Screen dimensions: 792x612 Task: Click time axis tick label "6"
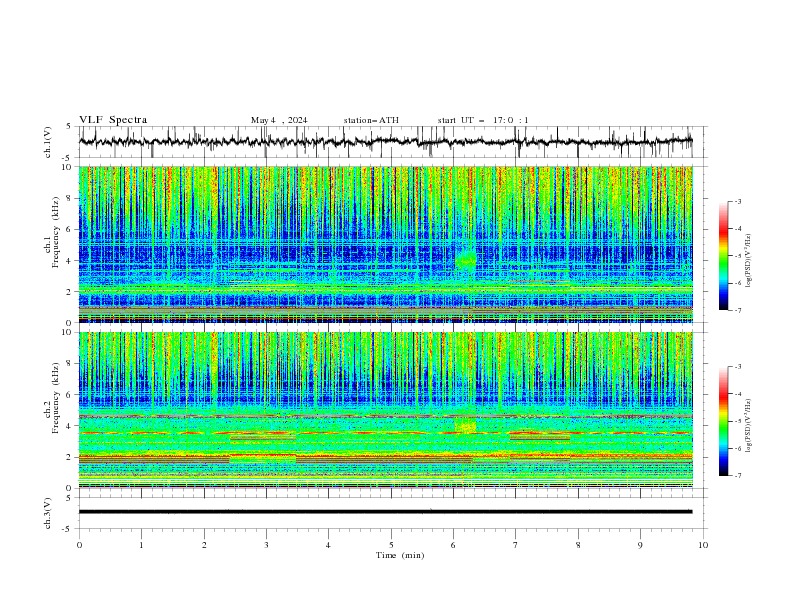click(453, 545)
